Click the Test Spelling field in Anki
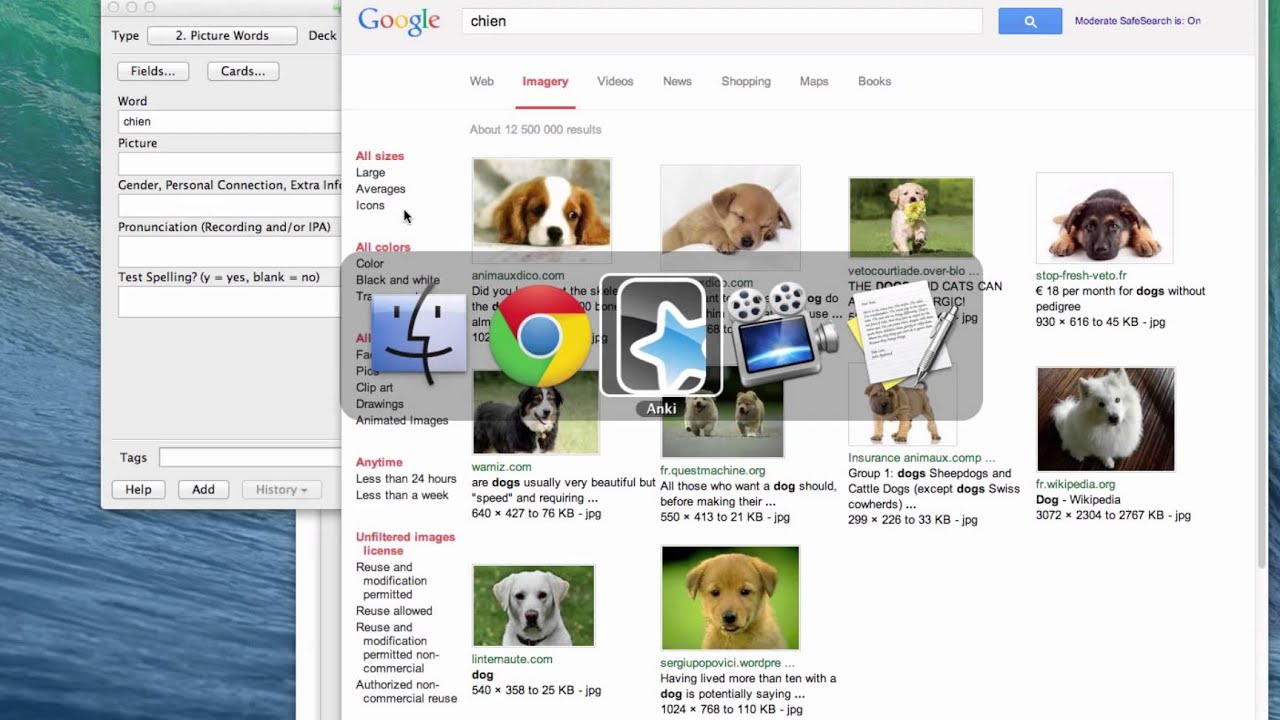This screenshot has width=1280, height=720. (x=229, y=301)
